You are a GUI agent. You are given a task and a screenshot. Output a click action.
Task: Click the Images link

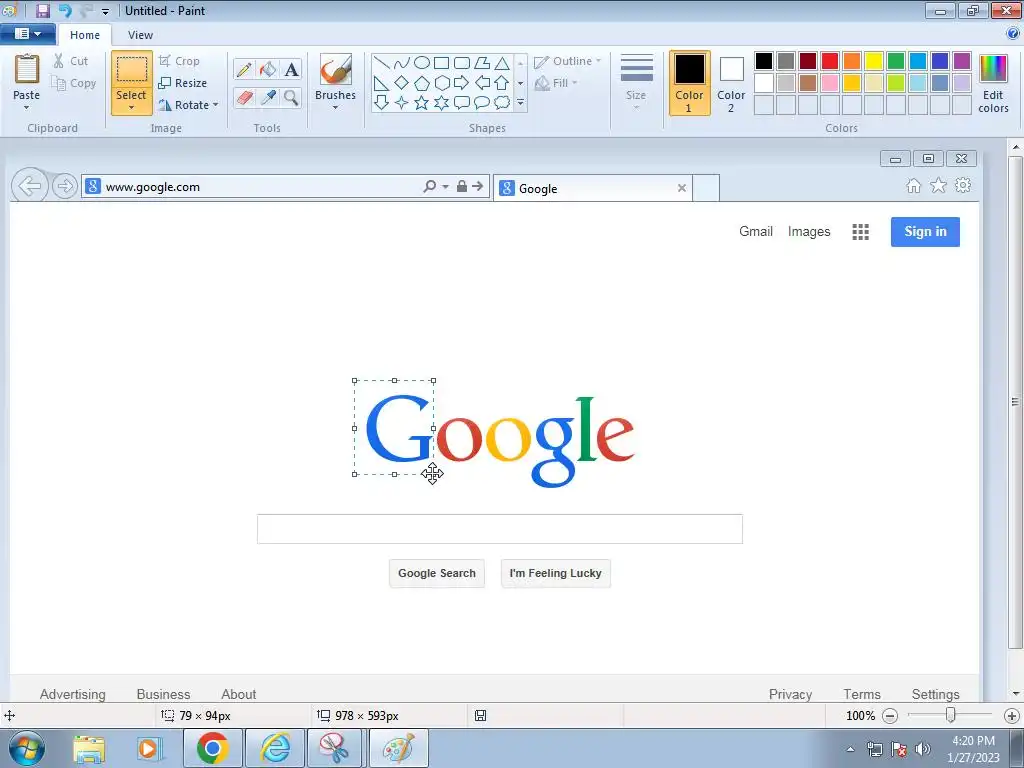coord(808,231)
